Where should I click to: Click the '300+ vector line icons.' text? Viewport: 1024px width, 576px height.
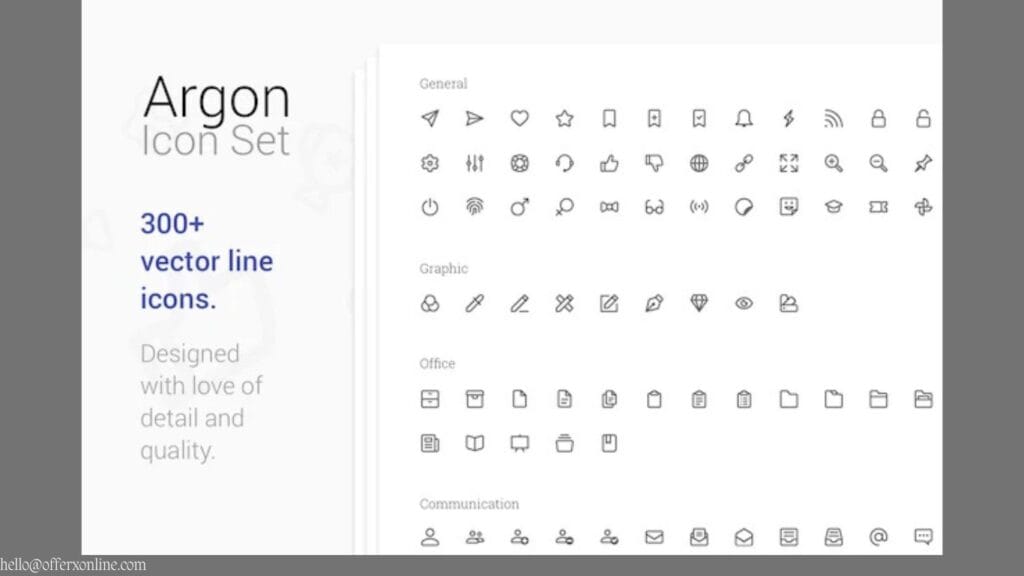(206, 261)
